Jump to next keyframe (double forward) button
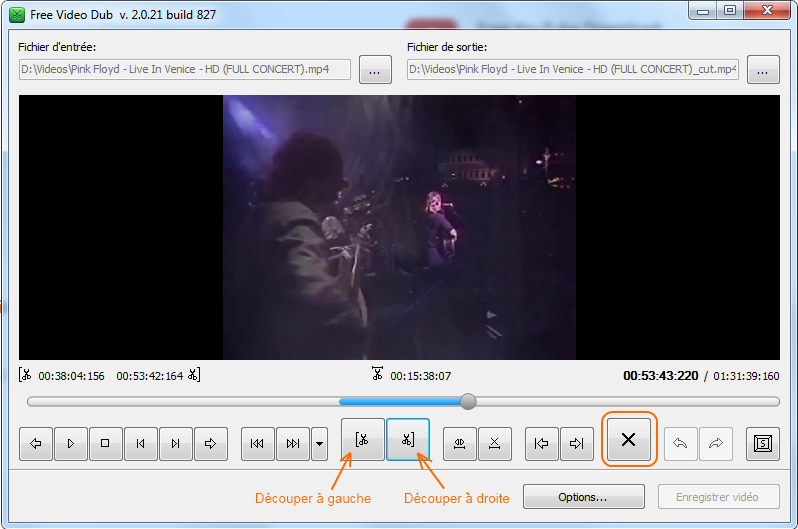Screen dimensions: 798x529 coord(293,443)
